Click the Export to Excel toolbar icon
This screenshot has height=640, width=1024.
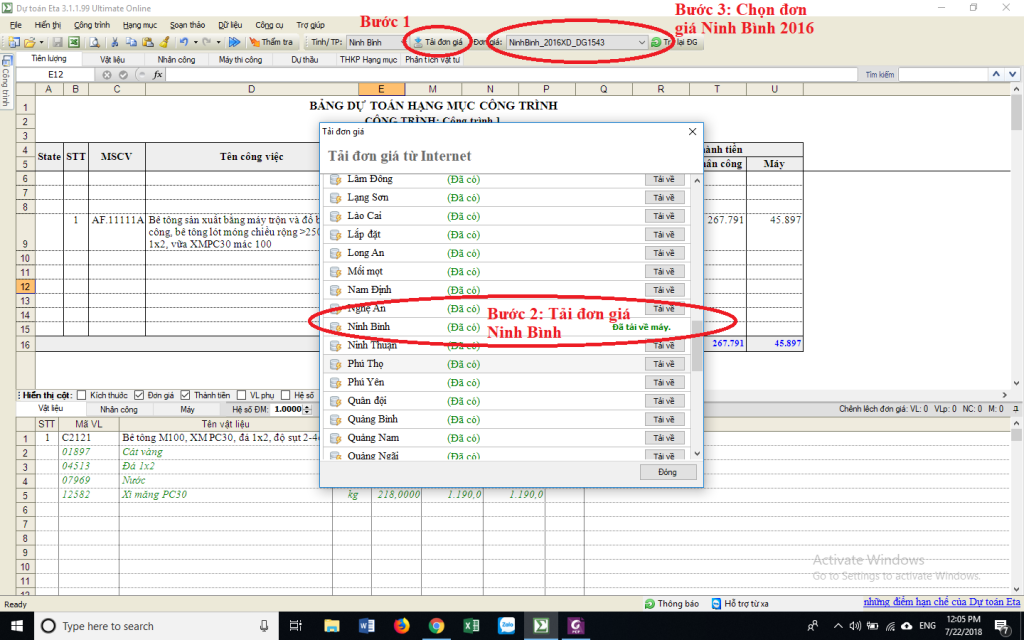(74, 43)
